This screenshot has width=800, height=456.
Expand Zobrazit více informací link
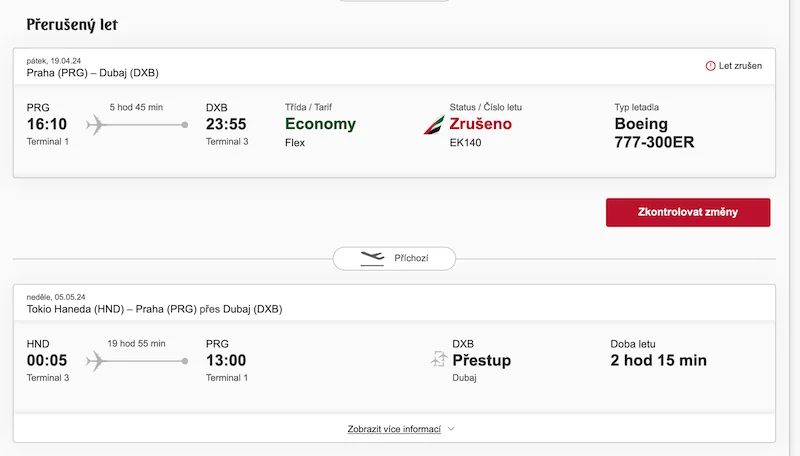(394, 429)
